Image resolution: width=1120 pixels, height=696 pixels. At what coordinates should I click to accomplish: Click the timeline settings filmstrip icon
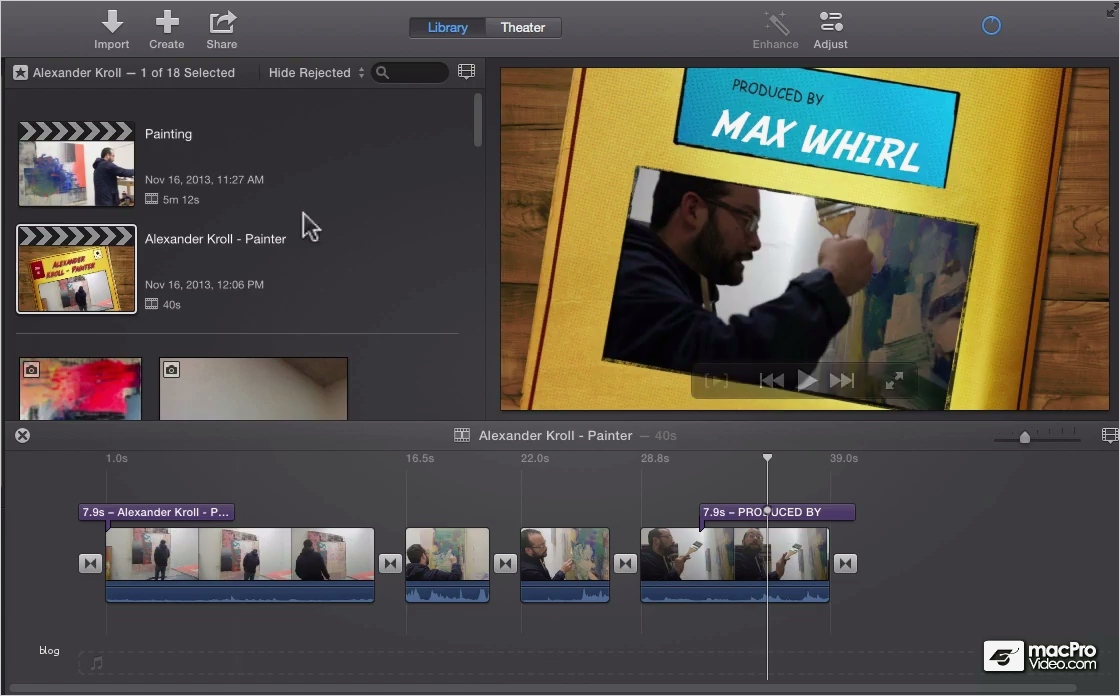[1109, 436]
